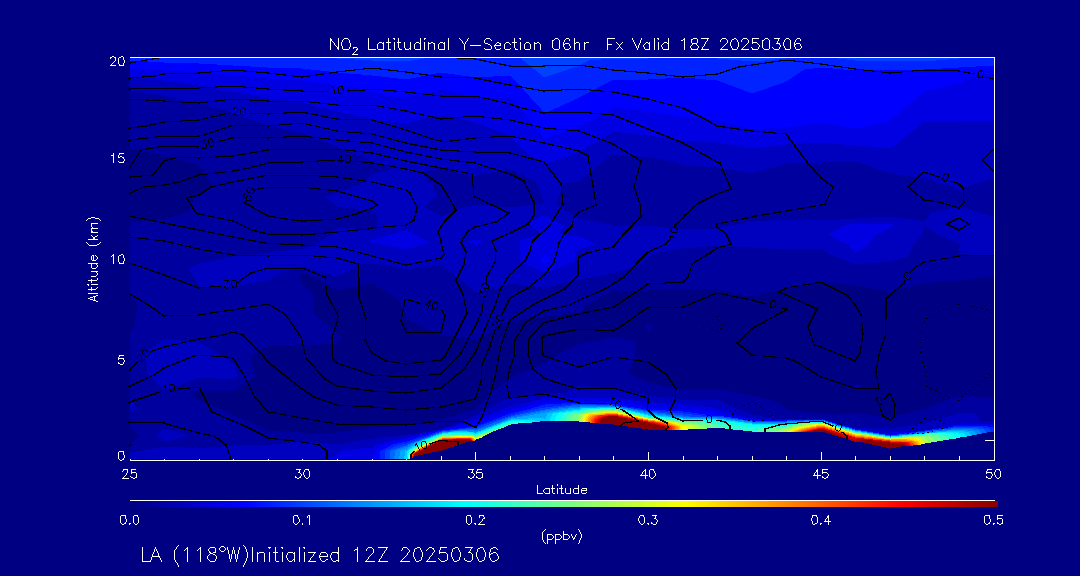
Task: Click altitude axis tick label "20"
Action: (x=118, y=61)
